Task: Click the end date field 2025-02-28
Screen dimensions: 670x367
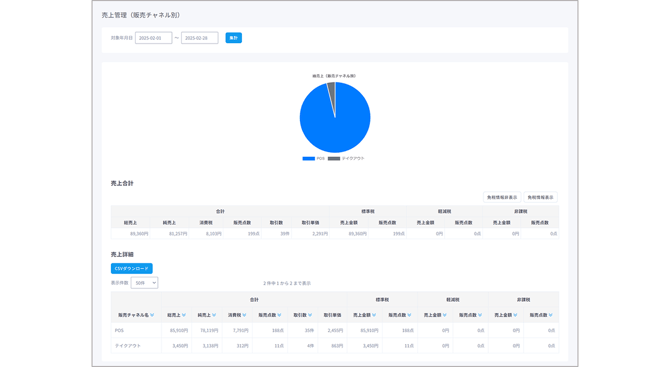Action: coord(200,38)
